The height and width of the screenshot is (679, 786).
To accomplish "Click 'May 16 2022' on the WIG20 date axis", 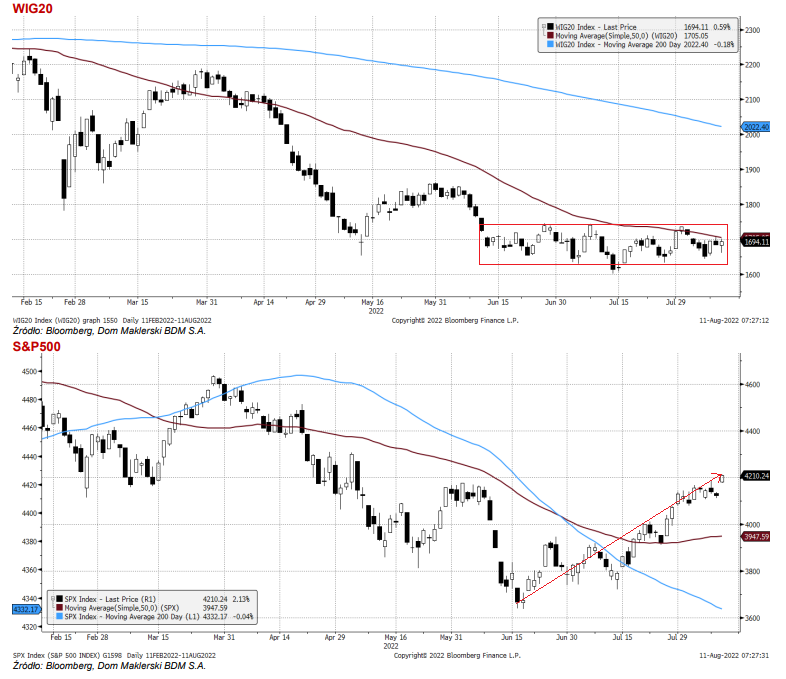I will pos(372,306).
